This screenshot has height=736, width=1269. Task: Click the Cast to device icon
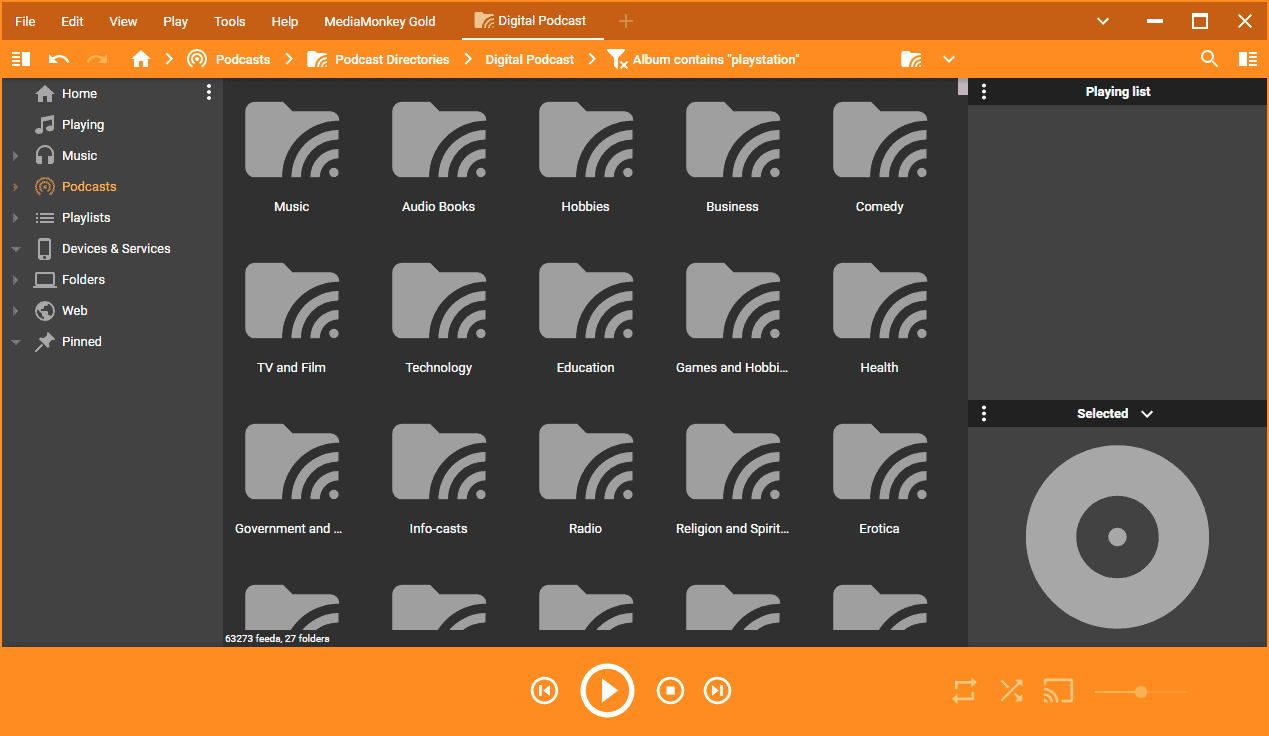point(1057,690)
